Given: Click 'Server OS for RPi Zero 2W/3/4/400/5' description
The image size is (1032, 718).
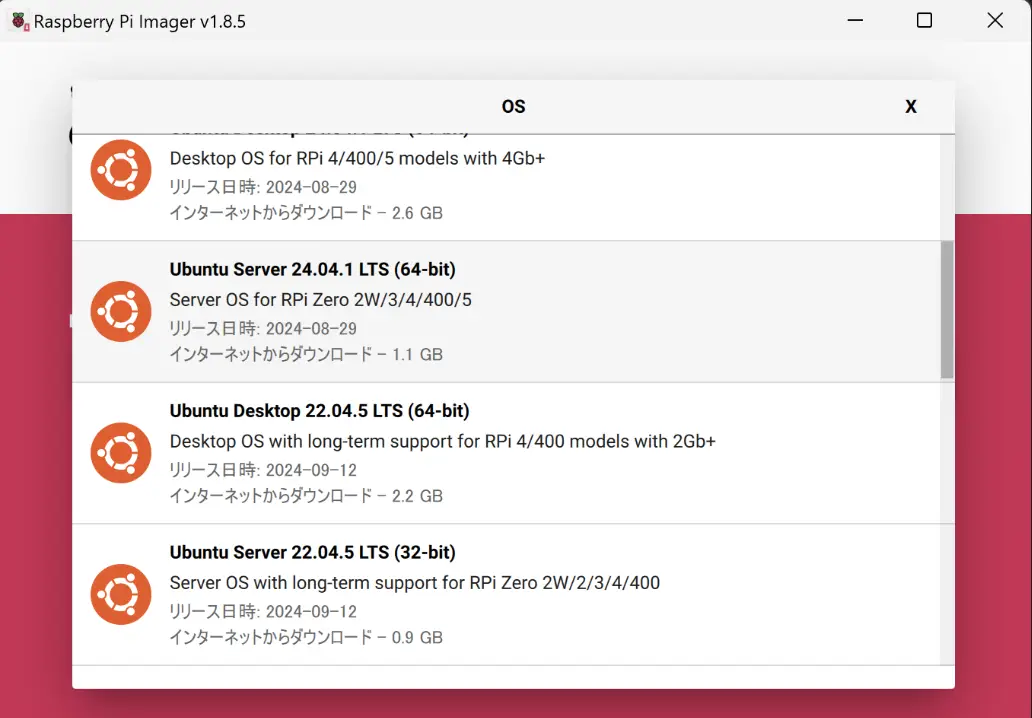Looking at the screenshot, I should tap(321, 300).
